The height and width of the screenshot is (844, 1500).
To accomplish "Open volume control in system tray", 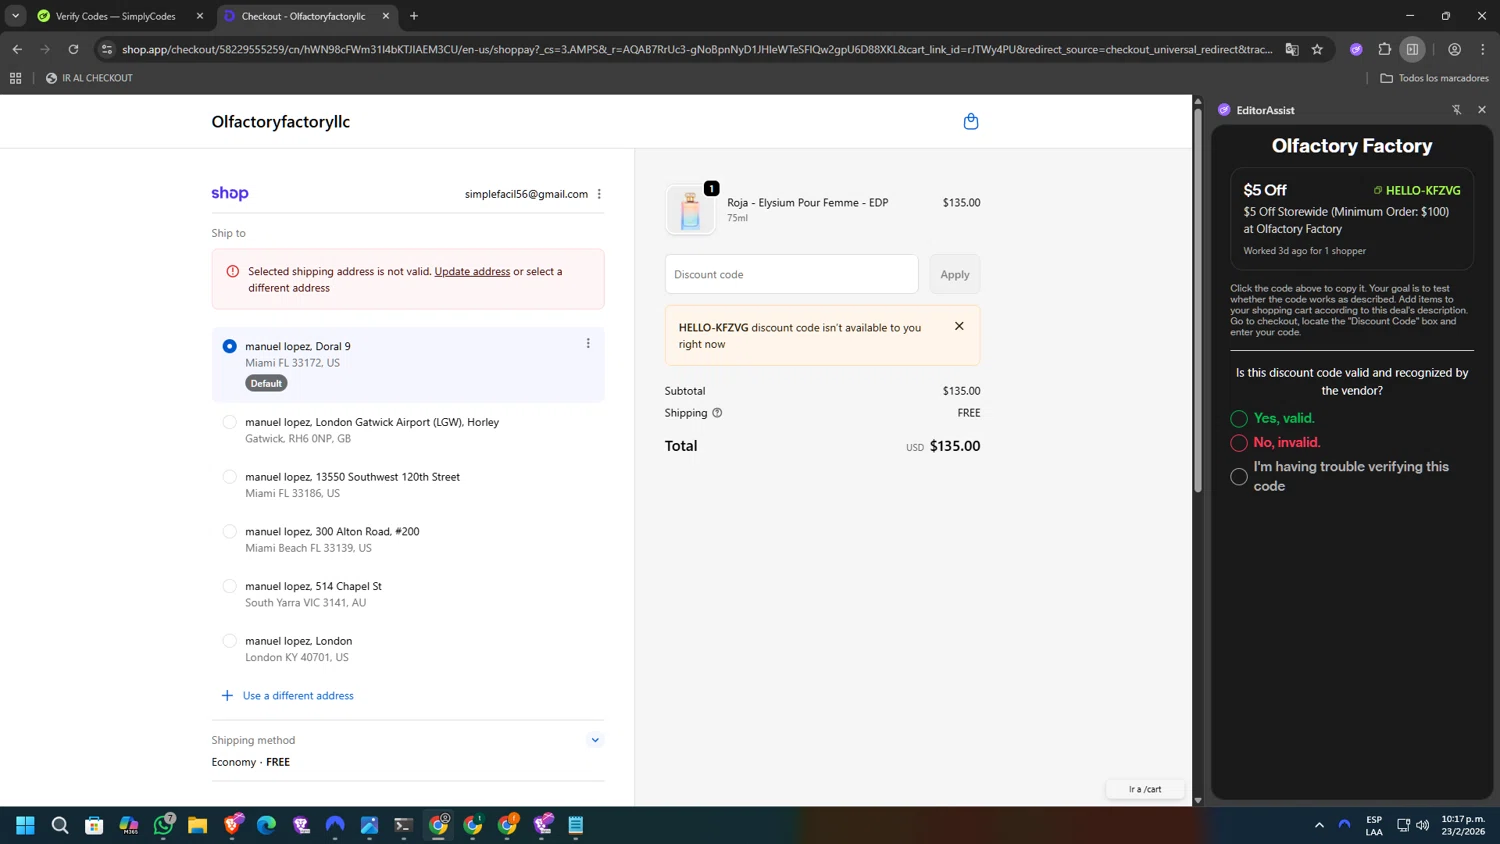I will tap(1423, 825).
